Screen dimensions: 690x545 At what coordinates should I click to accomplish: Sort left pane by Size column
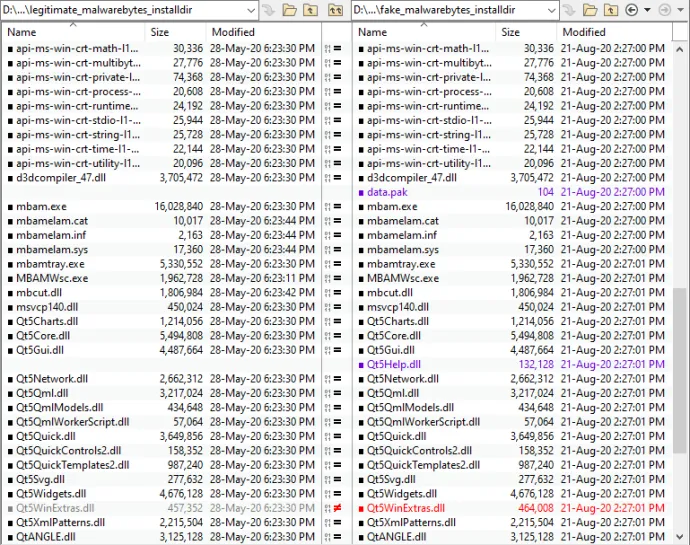coord(175,32)
